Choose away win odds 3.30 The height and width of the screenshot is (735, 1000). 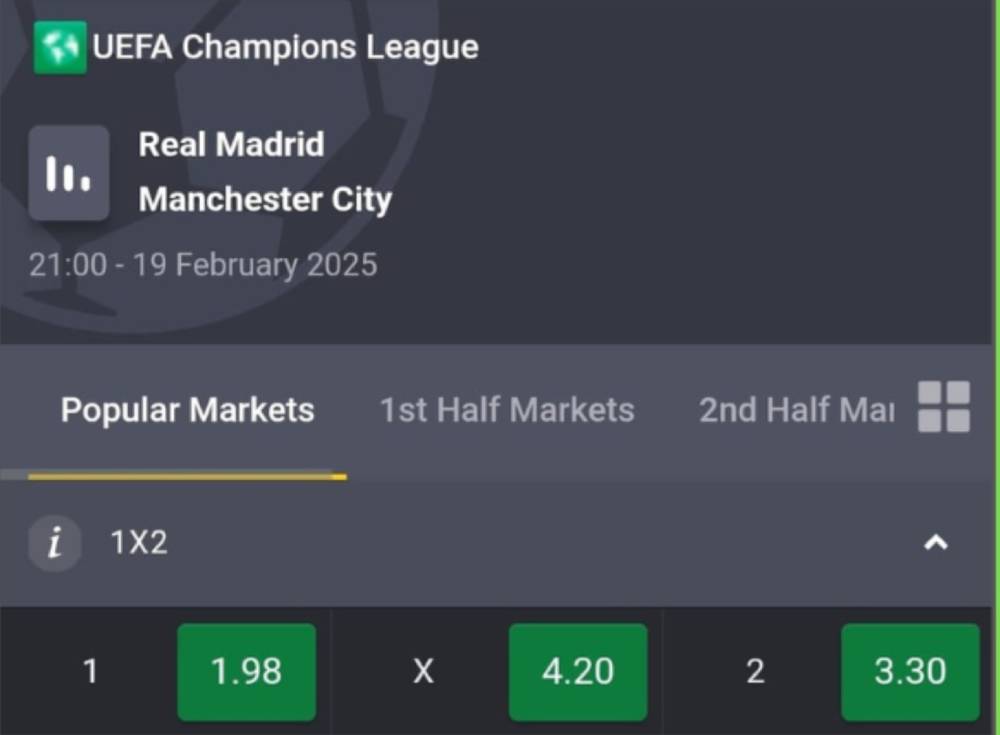[x=909, y=671]
